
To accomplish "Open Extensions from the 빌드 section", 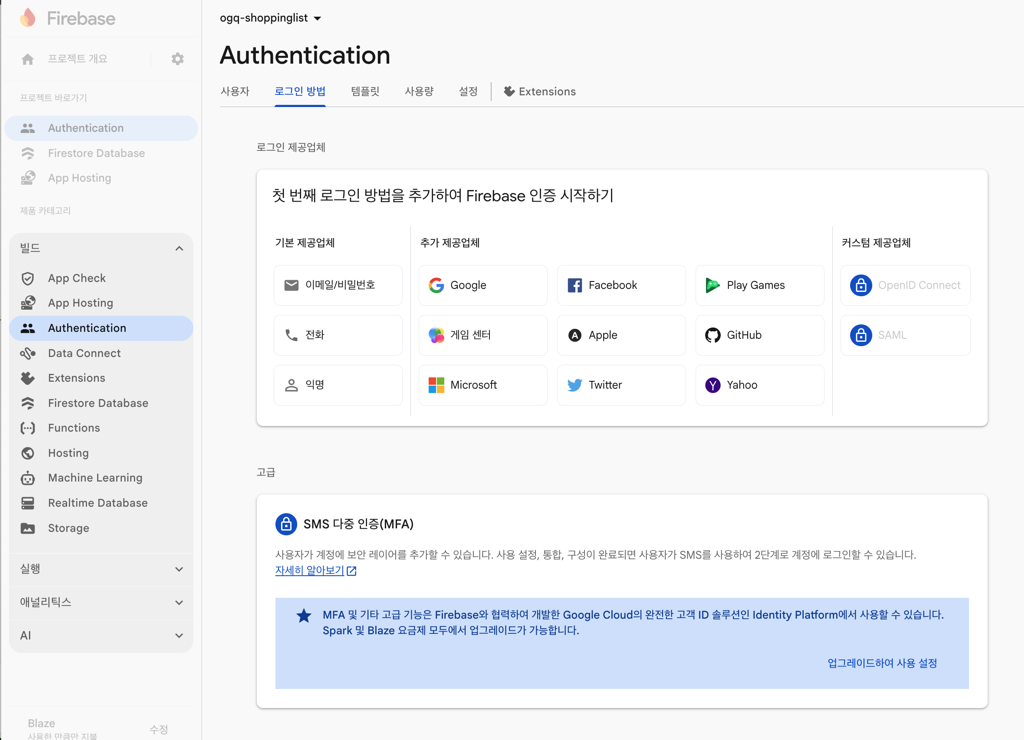I will (75, 377).
